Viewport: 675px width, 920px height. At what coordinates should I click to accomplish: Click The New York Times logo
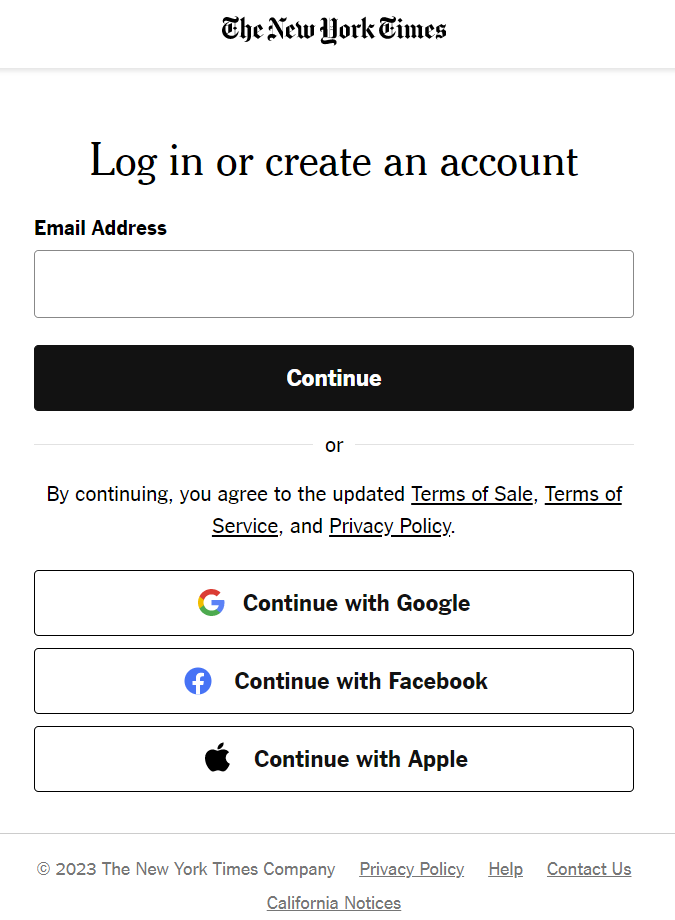pos(334,29)
